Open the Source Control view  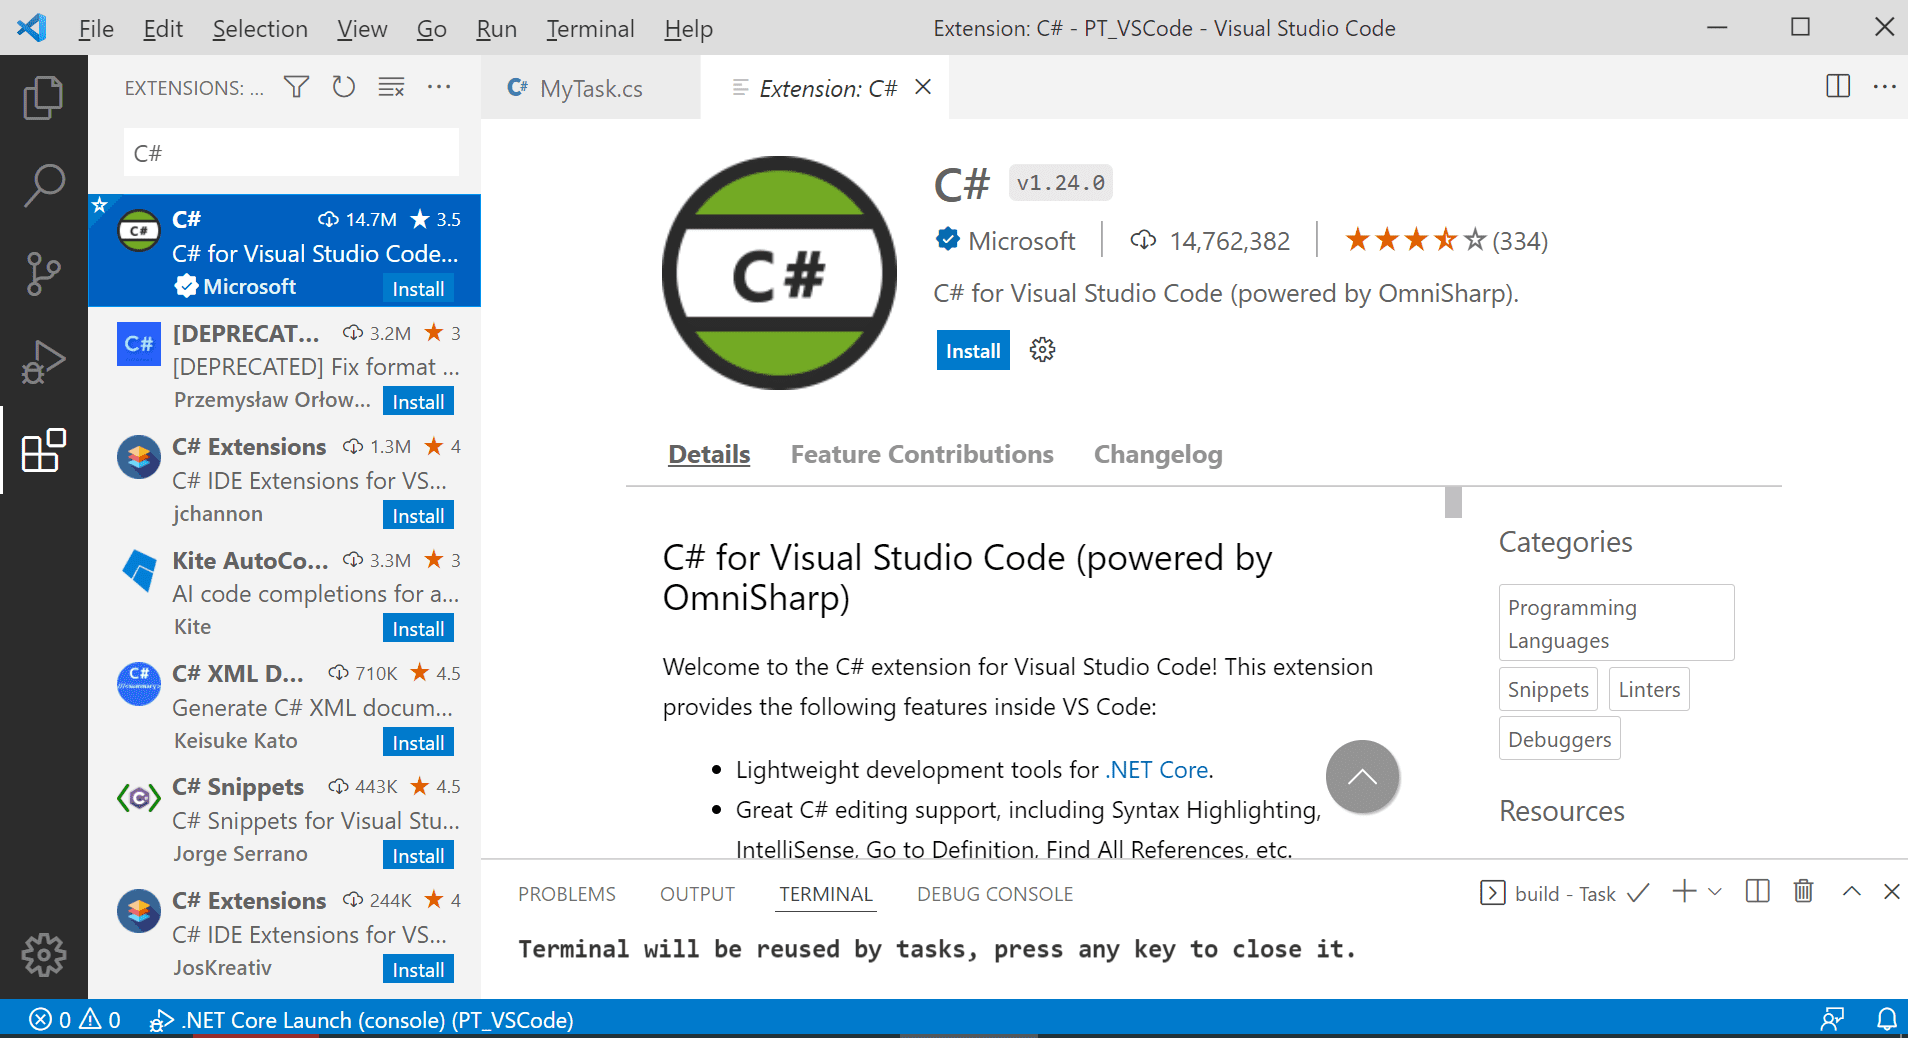pyautogui.click(x=43, y=273)
